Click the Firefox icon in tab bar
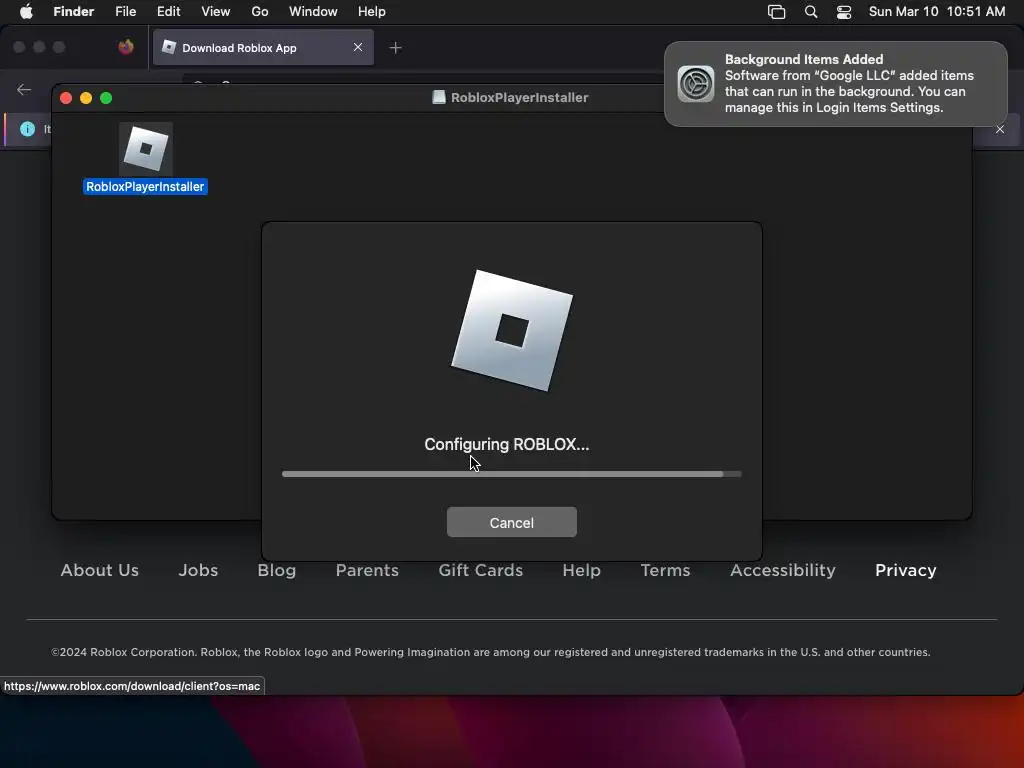1024x768 pixels. [x=126, y=47]
